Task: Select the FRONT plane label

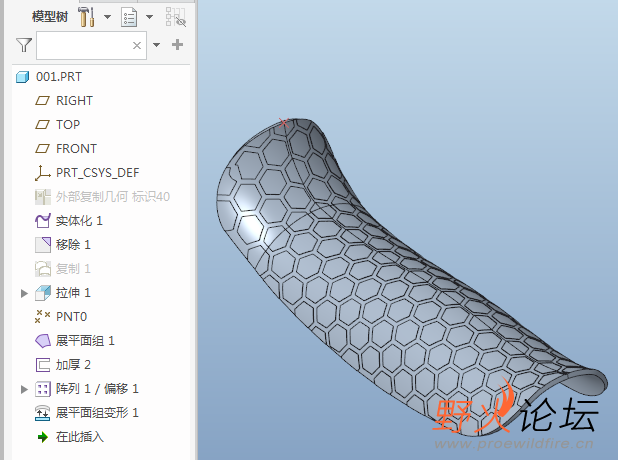Action: click(x=76, y=149)
